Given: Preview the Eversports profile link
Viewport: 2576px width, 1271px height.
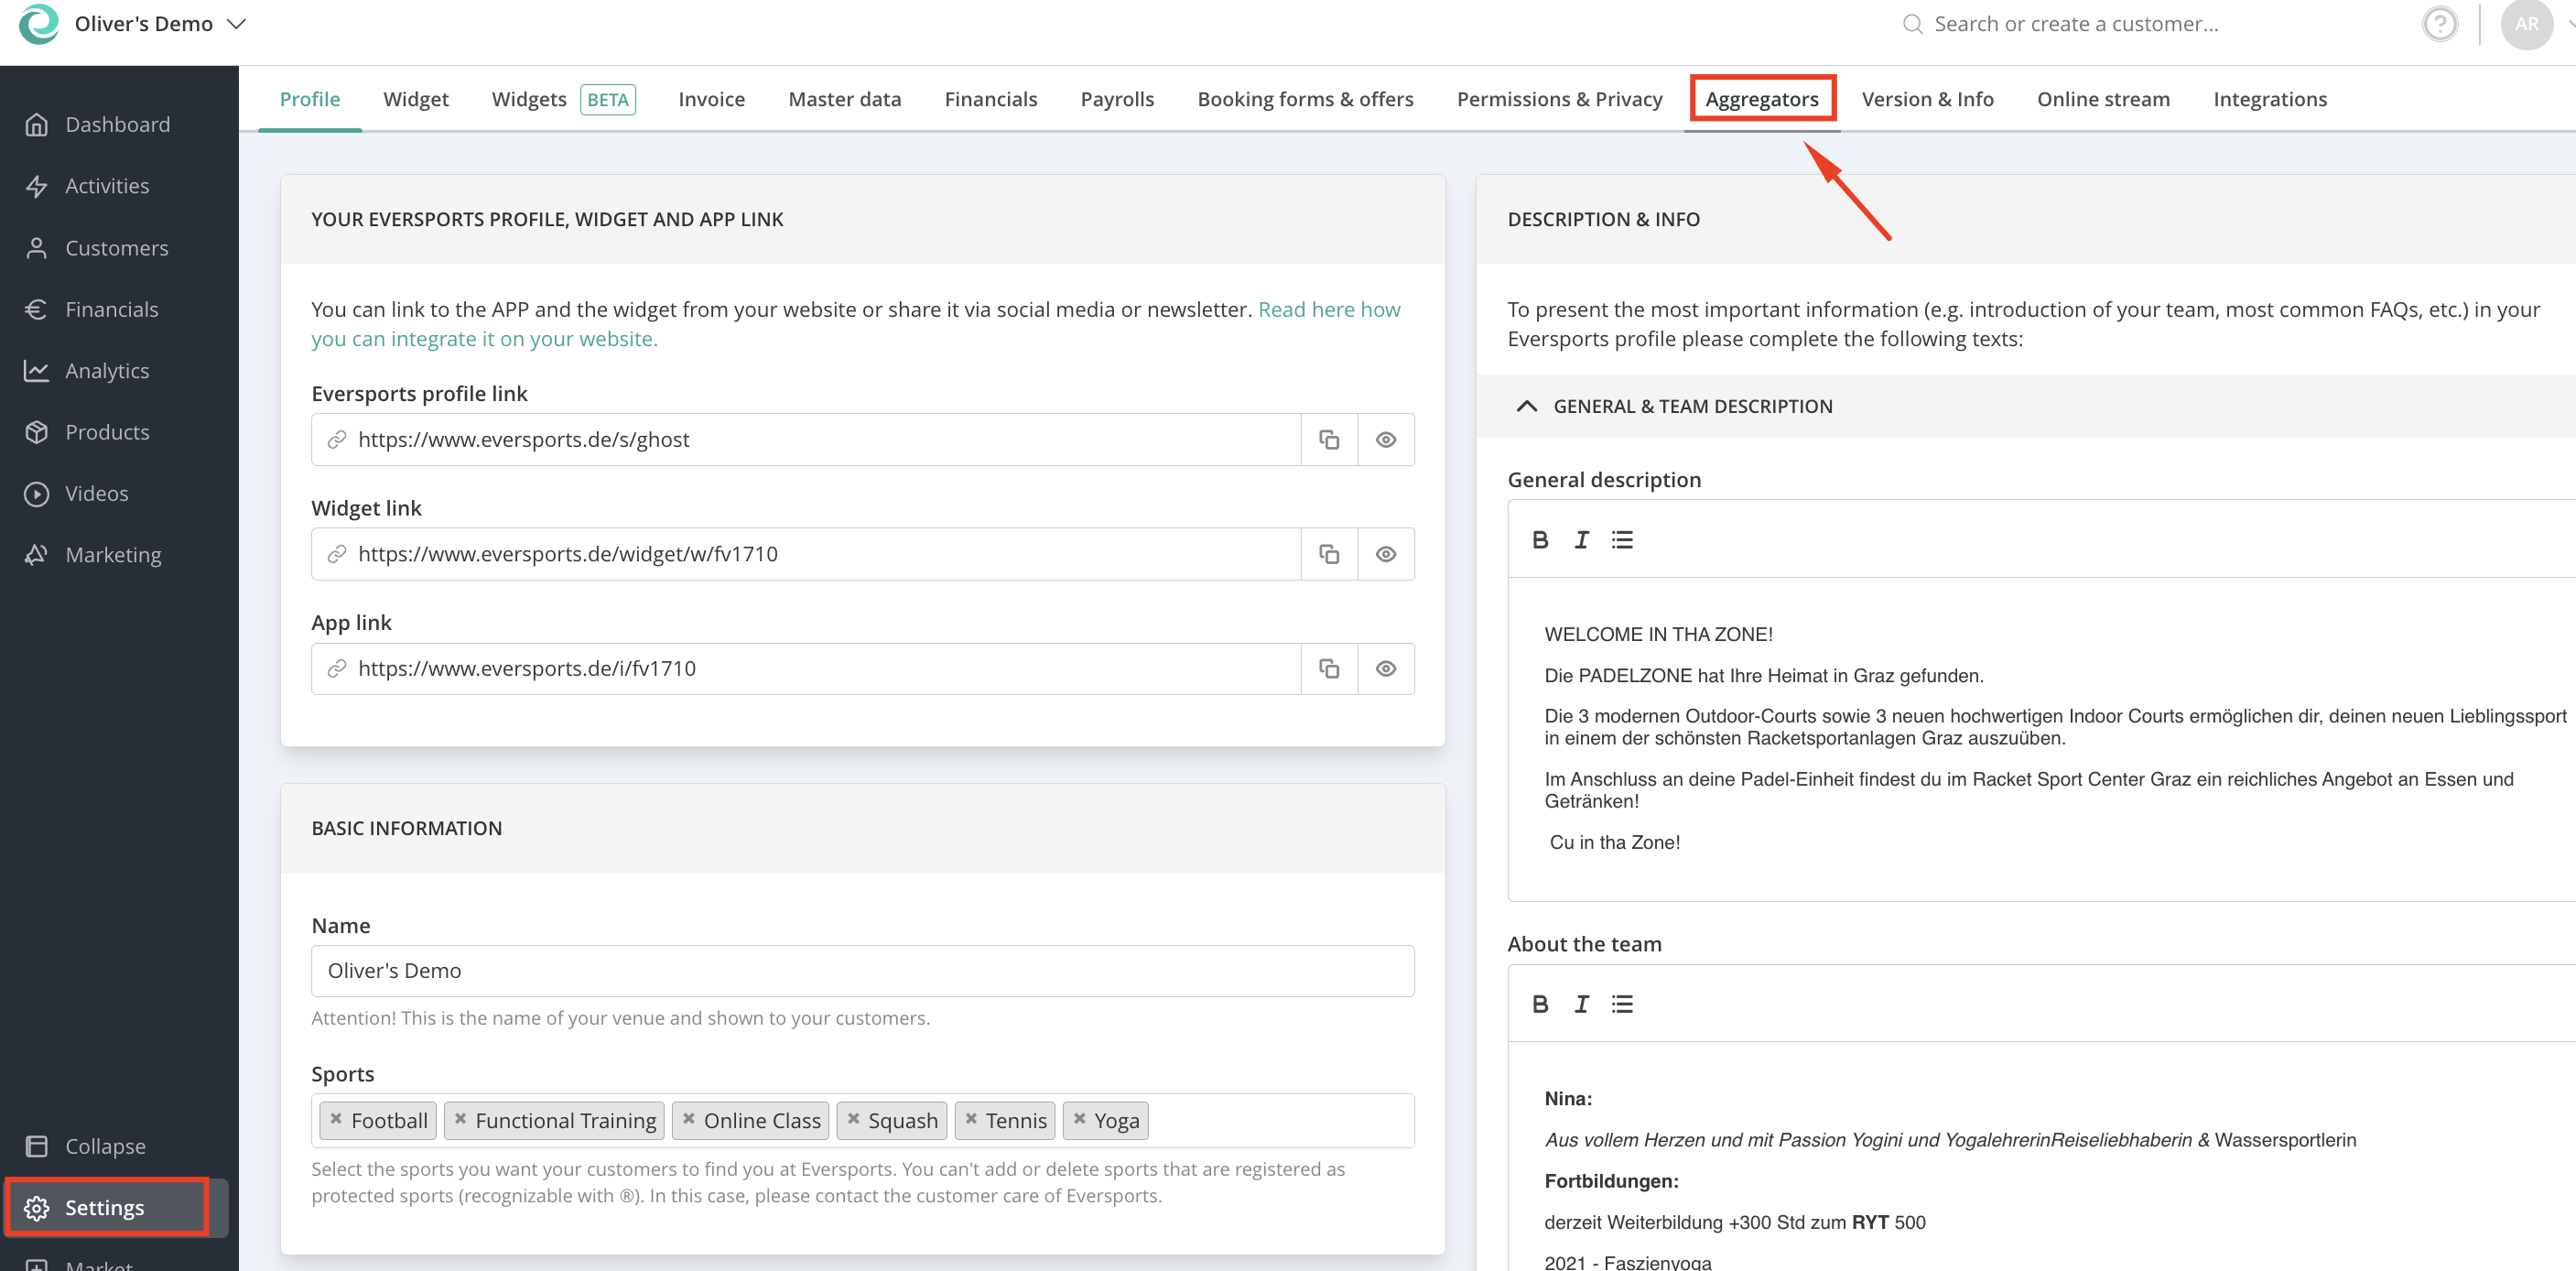Looking at the screenshot, I should (1386, 440).
